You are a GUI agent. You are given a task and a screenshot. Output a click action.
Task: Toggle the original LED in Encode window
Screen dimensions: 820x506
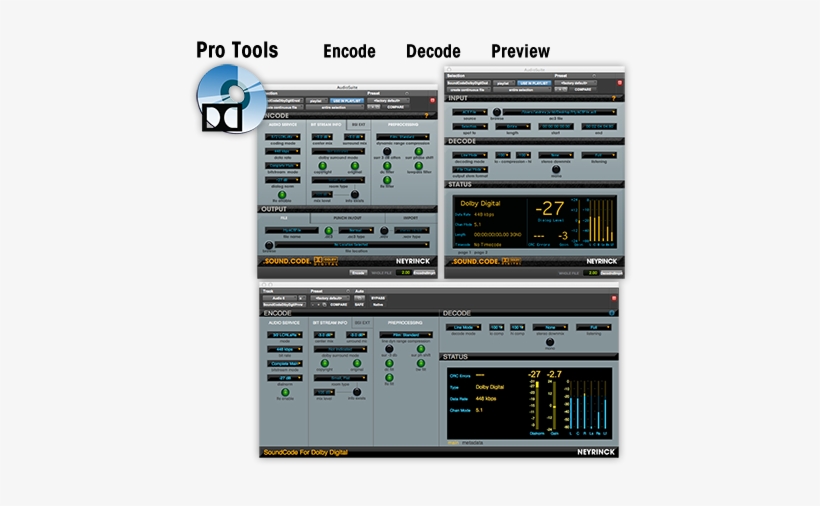[355, 166]
